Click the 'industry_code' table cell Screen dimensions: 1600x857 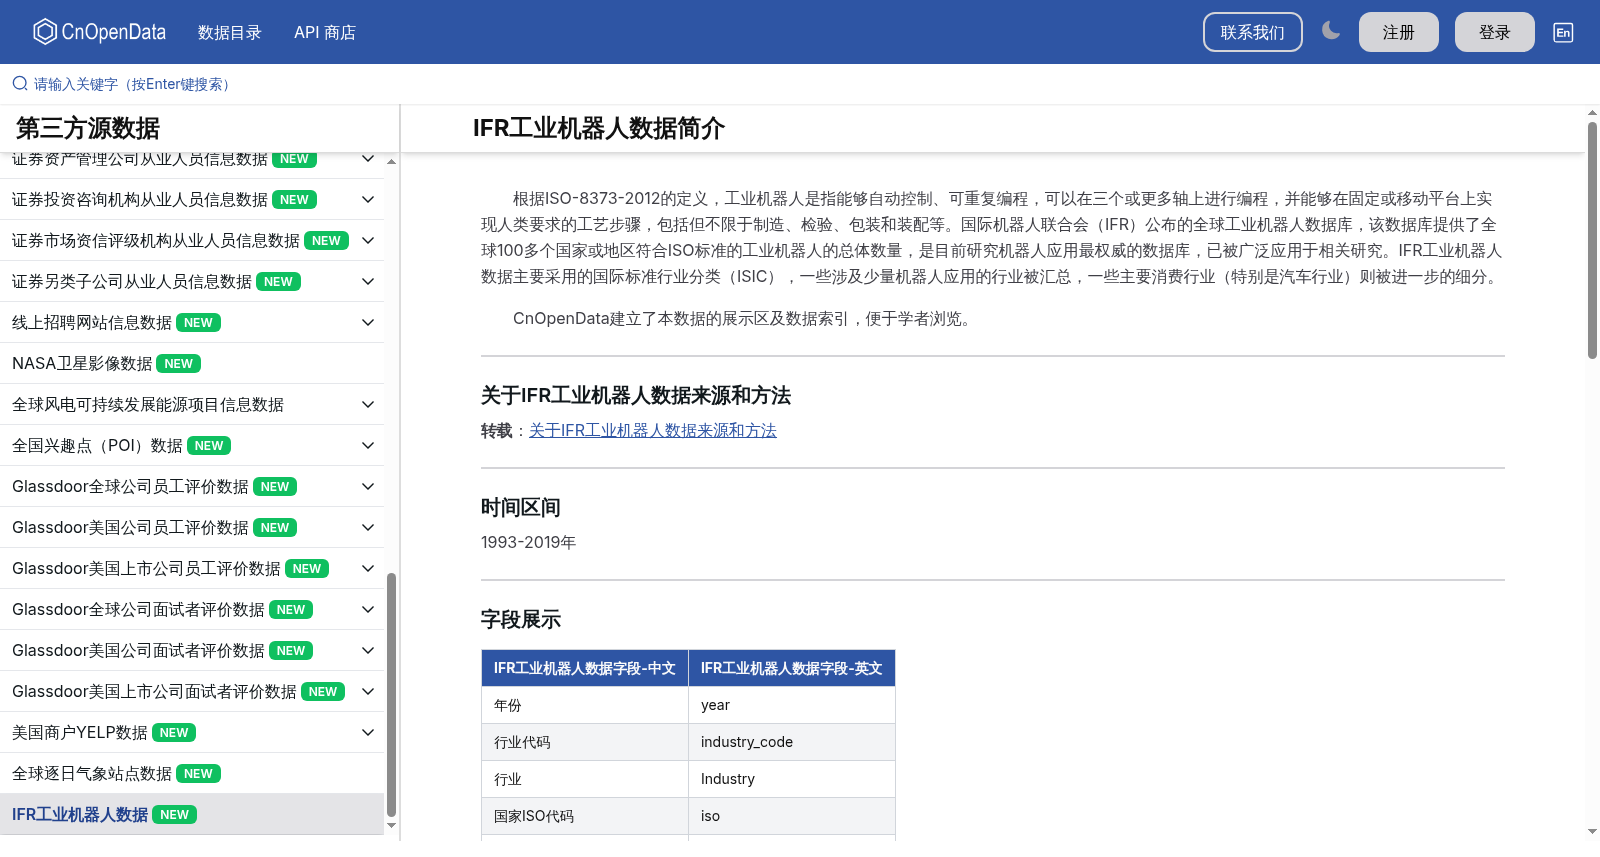click(x=792, y=742)
